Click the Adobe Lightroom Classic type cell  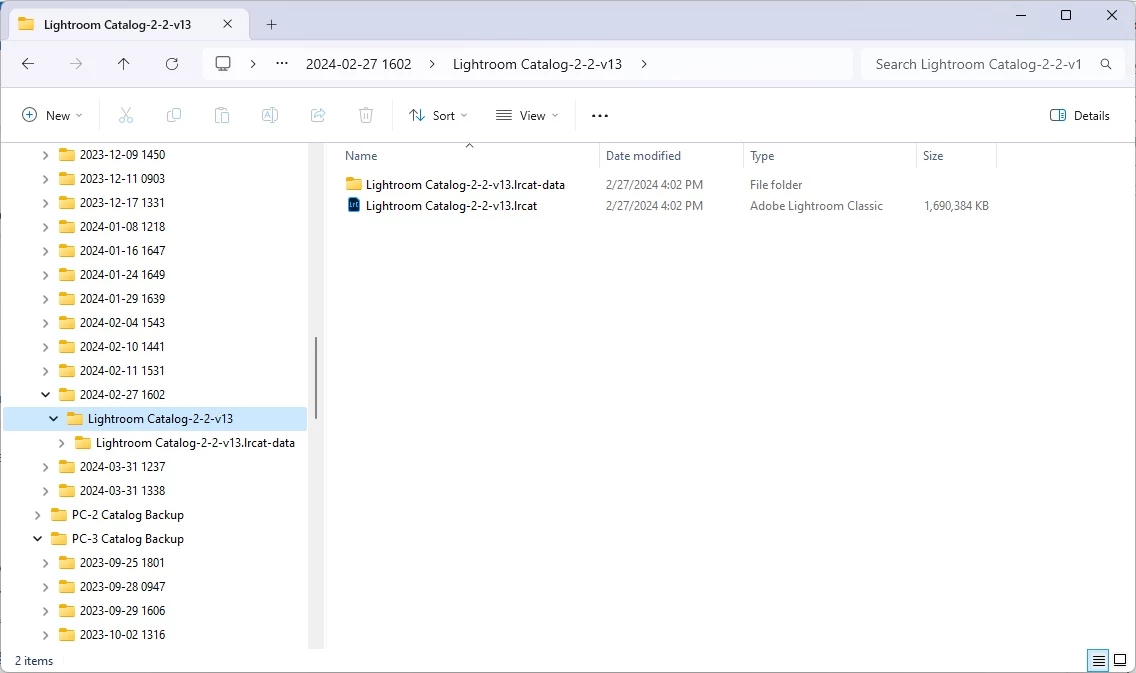816,206
